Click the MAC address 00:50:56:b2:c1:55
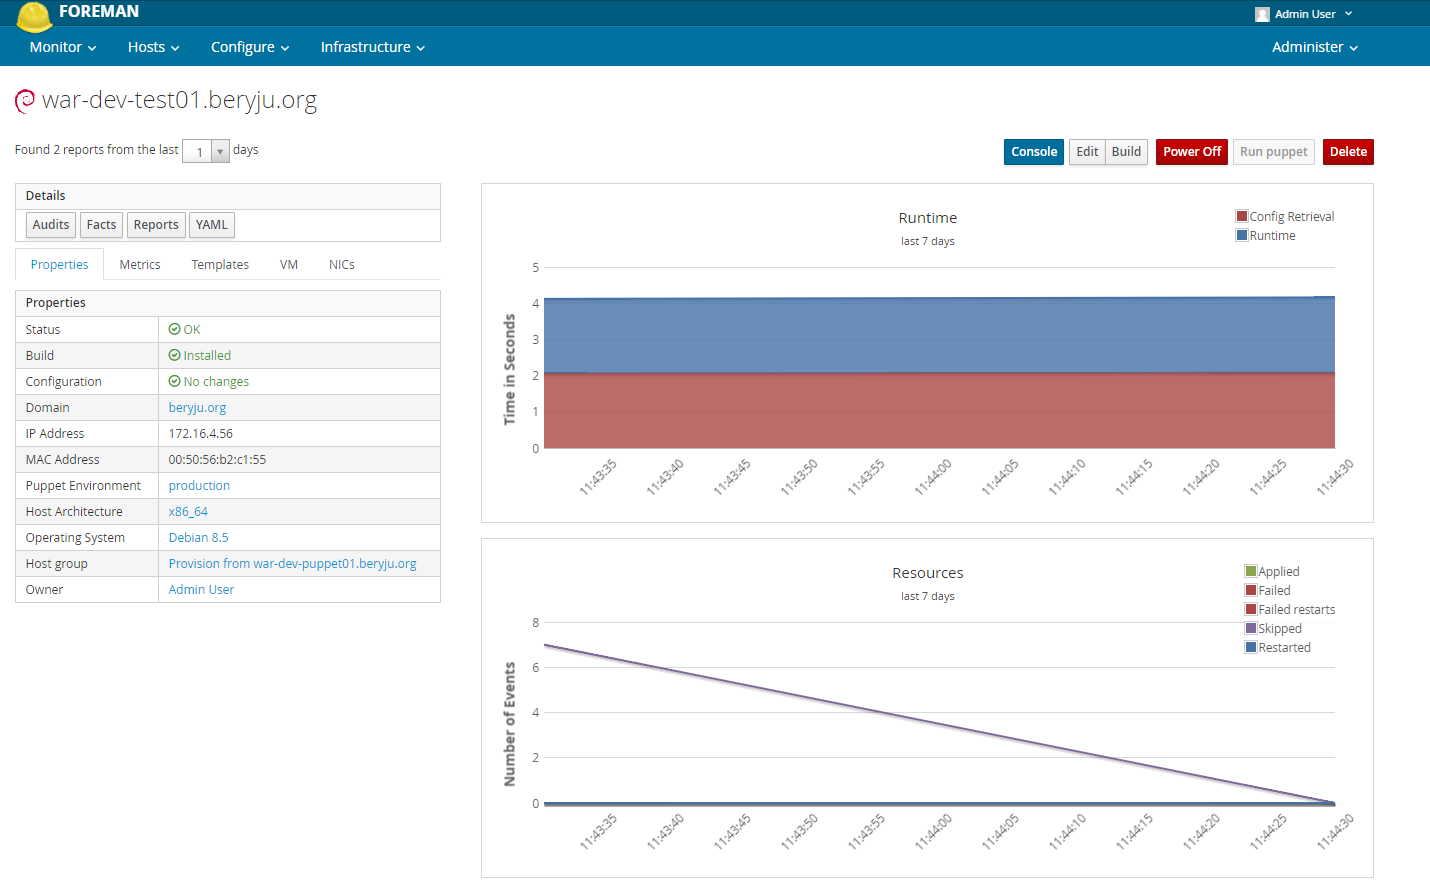This screenshot has height=891, width=1430. pyautogui.click(x=217, y=459)
